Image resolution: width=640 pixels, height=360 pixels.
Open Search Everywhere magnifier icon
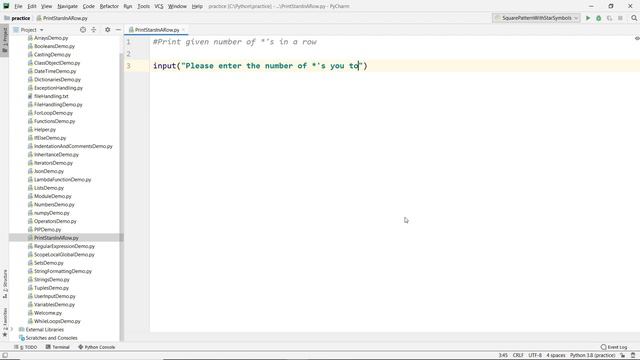[x=634, y=18]
